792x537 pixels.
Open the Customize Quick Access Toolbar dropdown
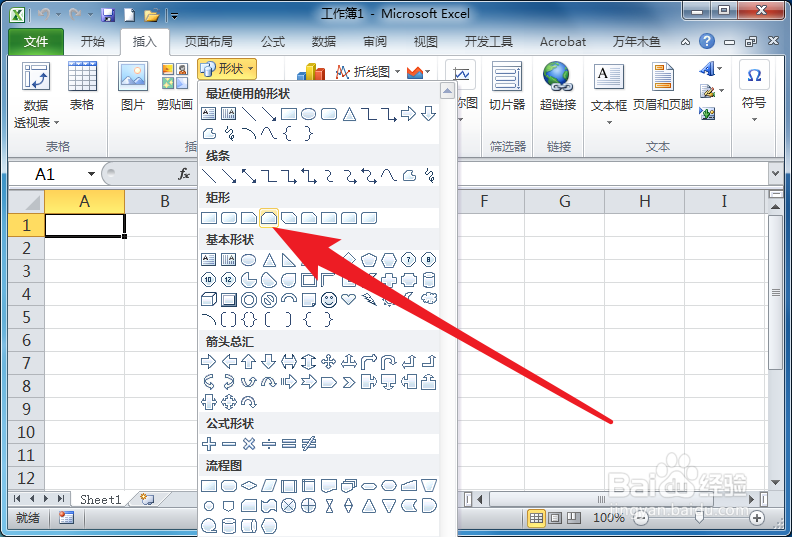pyautogui.click(x=174, y=16)
